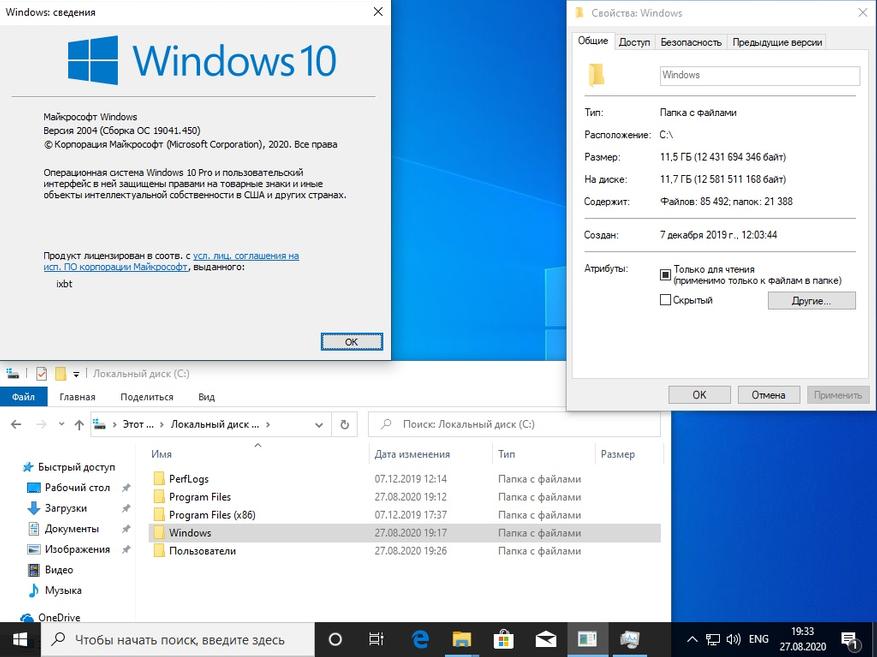Open the Файл menu in Explorer
Viewport: 877px width, 657px height.
(x=23, y=396)
